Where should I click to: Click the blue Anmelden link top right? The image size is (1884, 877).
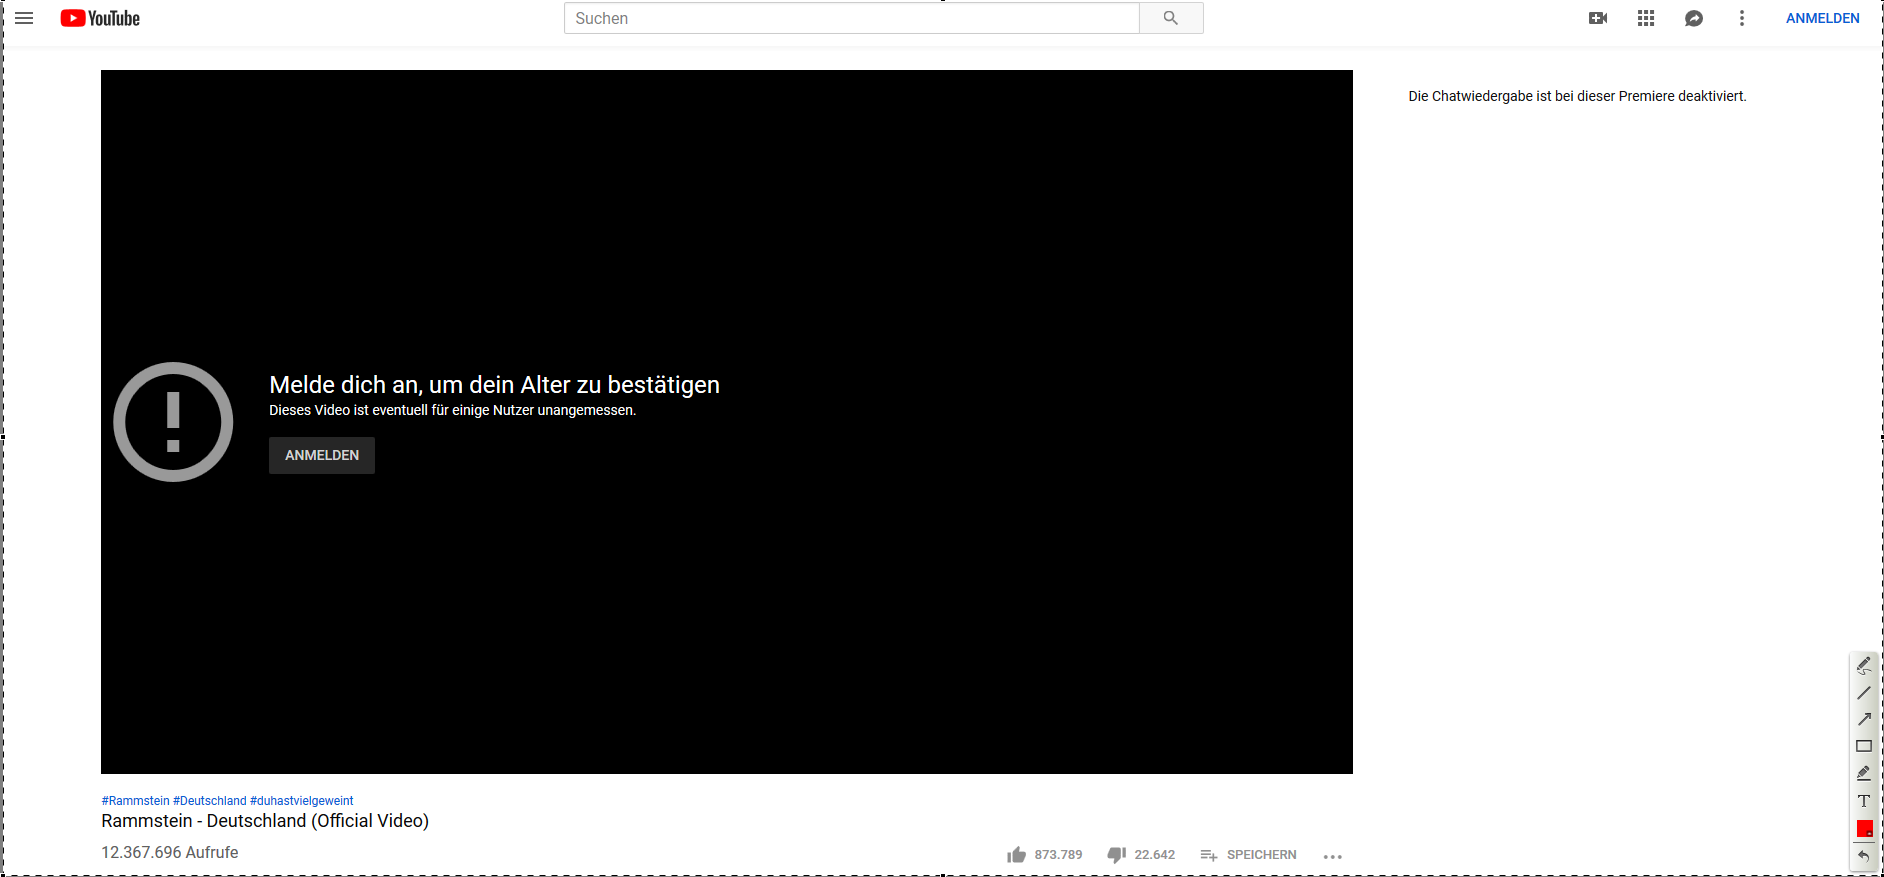1823,18
